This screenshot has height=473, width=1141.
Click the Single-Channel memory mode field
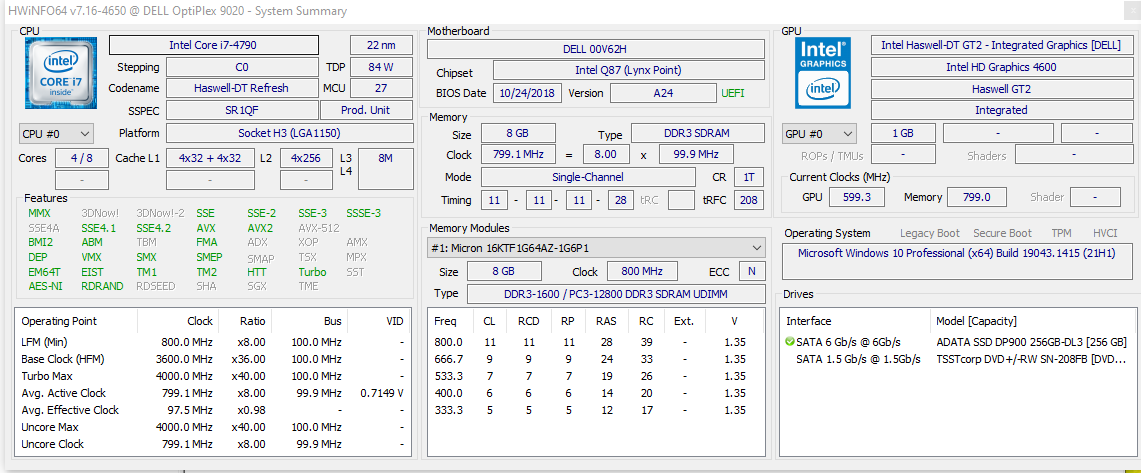[587, 177]
